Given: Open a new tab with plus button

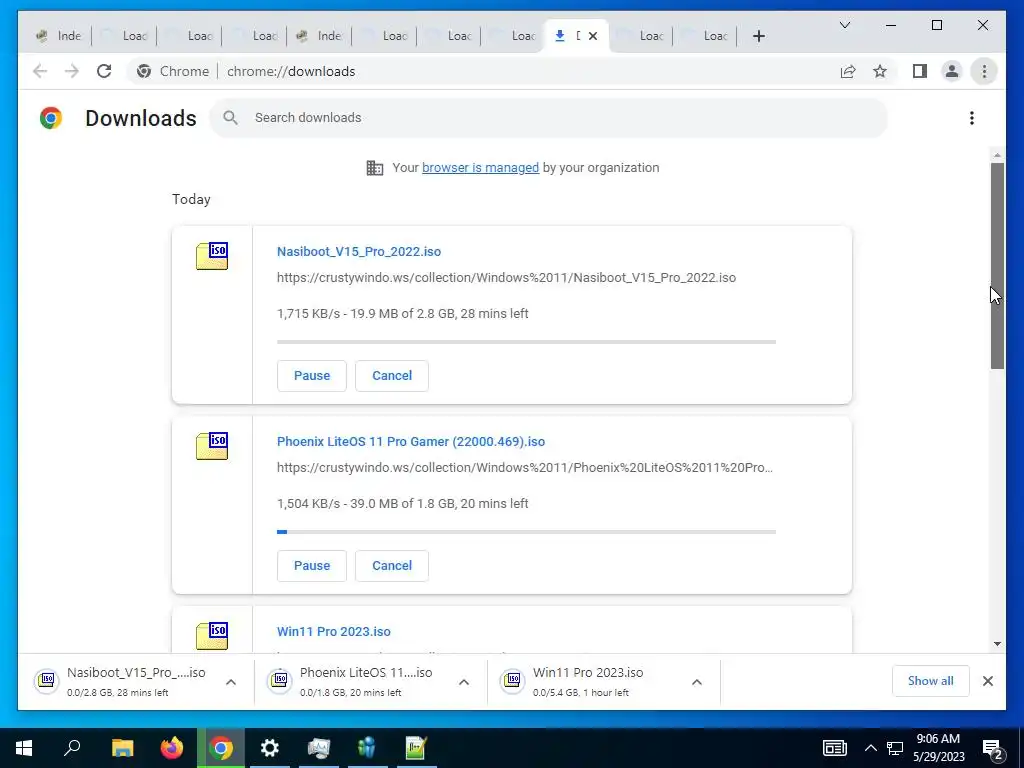Looking at the screenshot, I should click(x=758, y=36).
